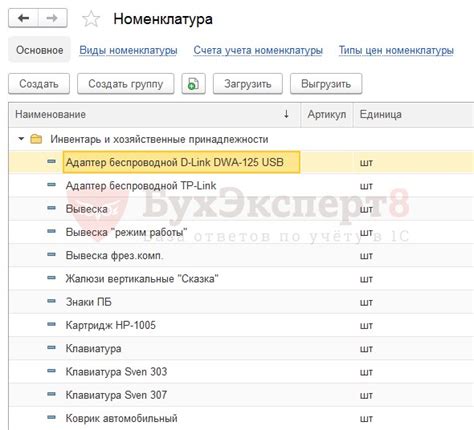The image size is (474, 430).
Task: Click the copy item icon with green plus
Action: 193,84
